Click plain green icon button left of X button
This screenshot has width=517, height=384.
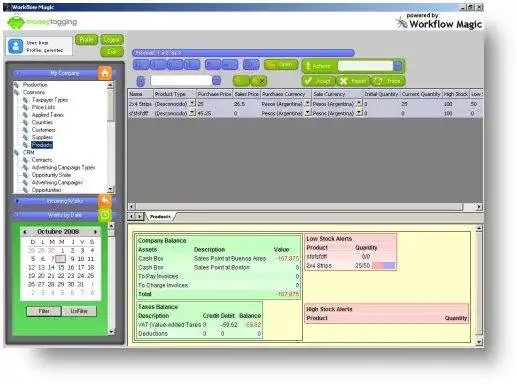click(241, 81)
